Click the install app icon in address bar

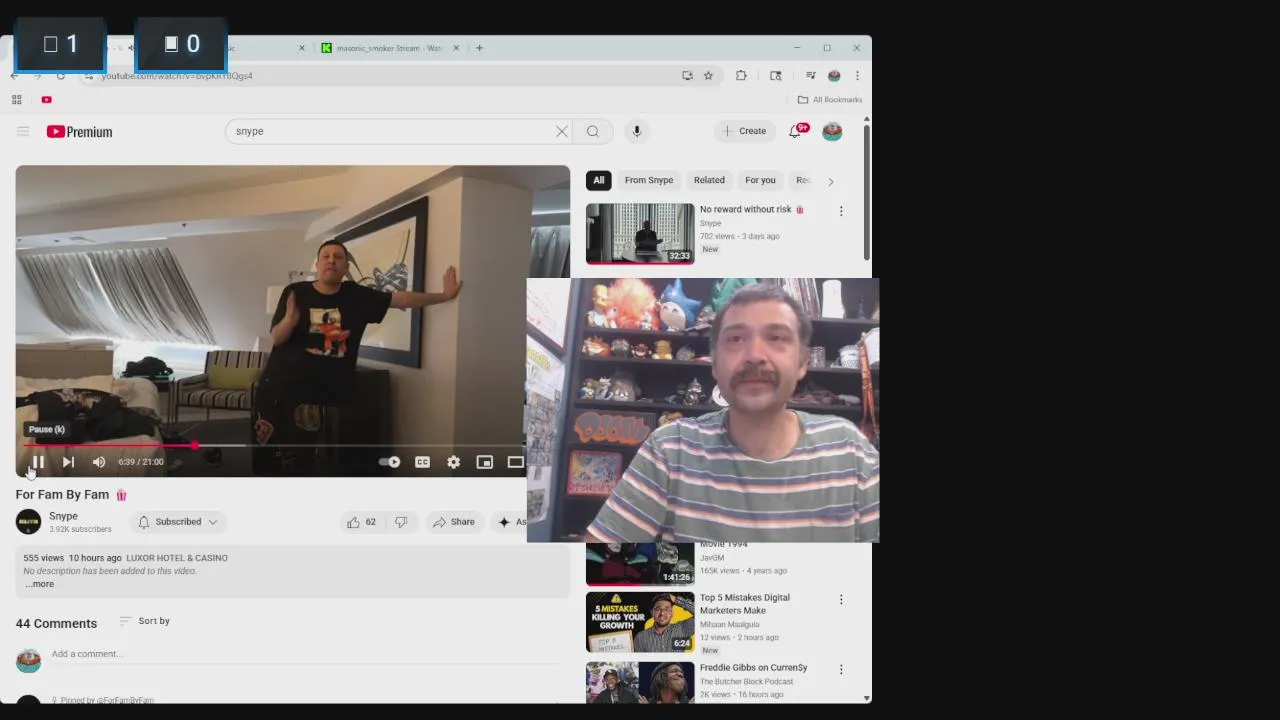[687, 76]
